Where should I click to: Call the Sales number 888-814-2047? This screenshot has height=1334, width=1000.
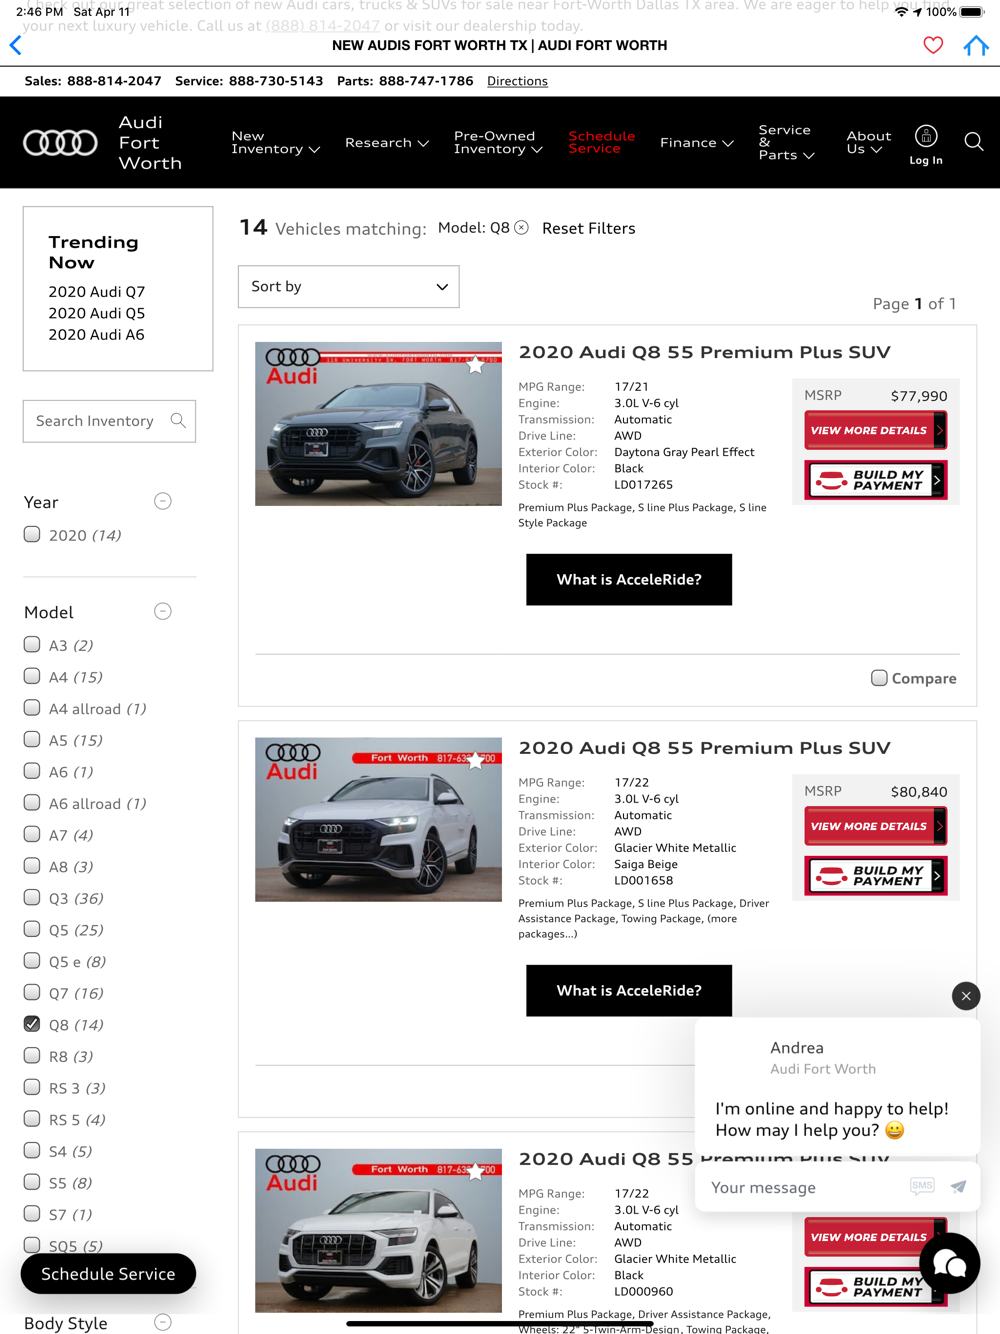[x=114, y=81]
